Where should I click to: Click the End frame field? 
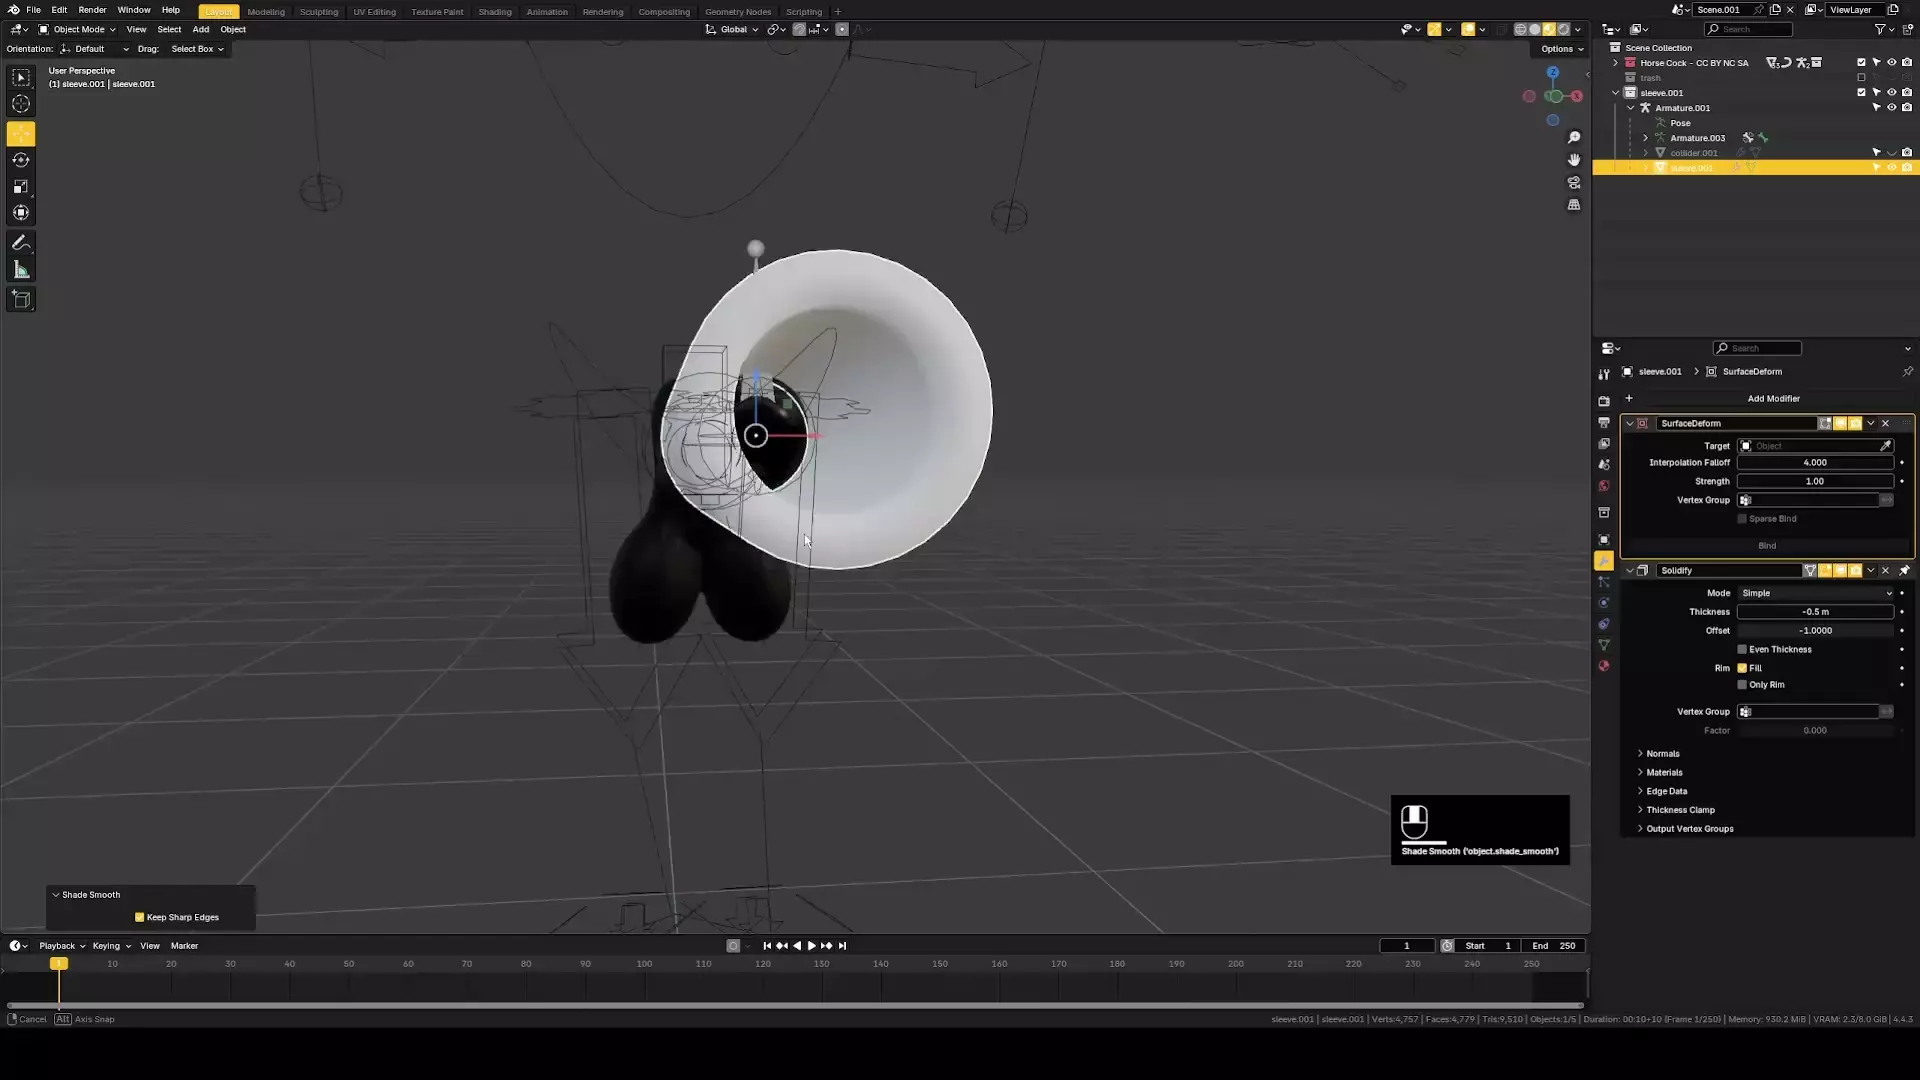click(x=1553, y=946)
